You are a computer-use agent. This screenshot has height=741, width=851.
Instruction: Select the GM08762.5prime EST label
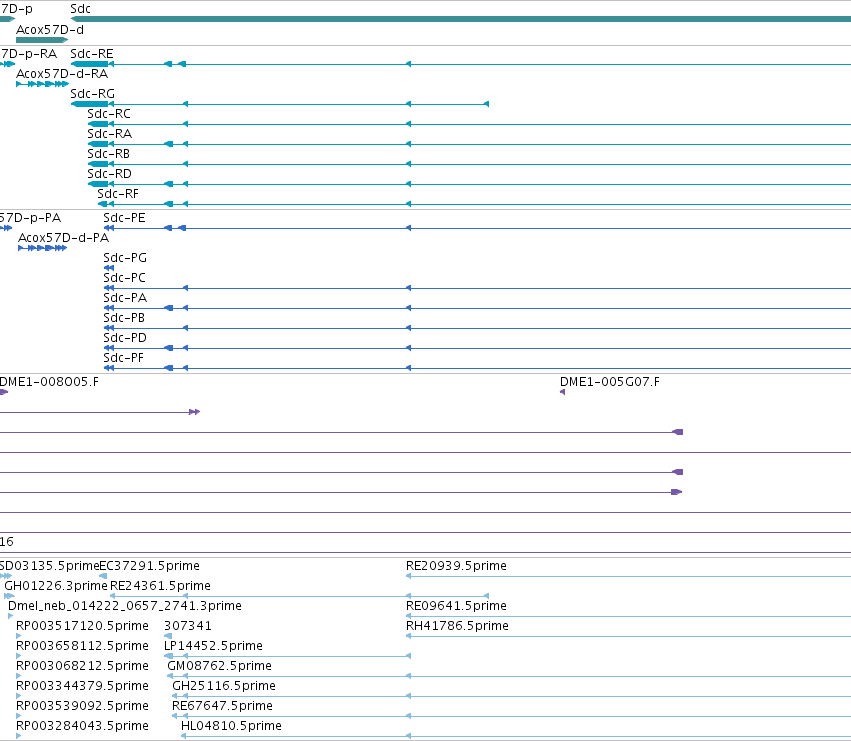[219, 666]
